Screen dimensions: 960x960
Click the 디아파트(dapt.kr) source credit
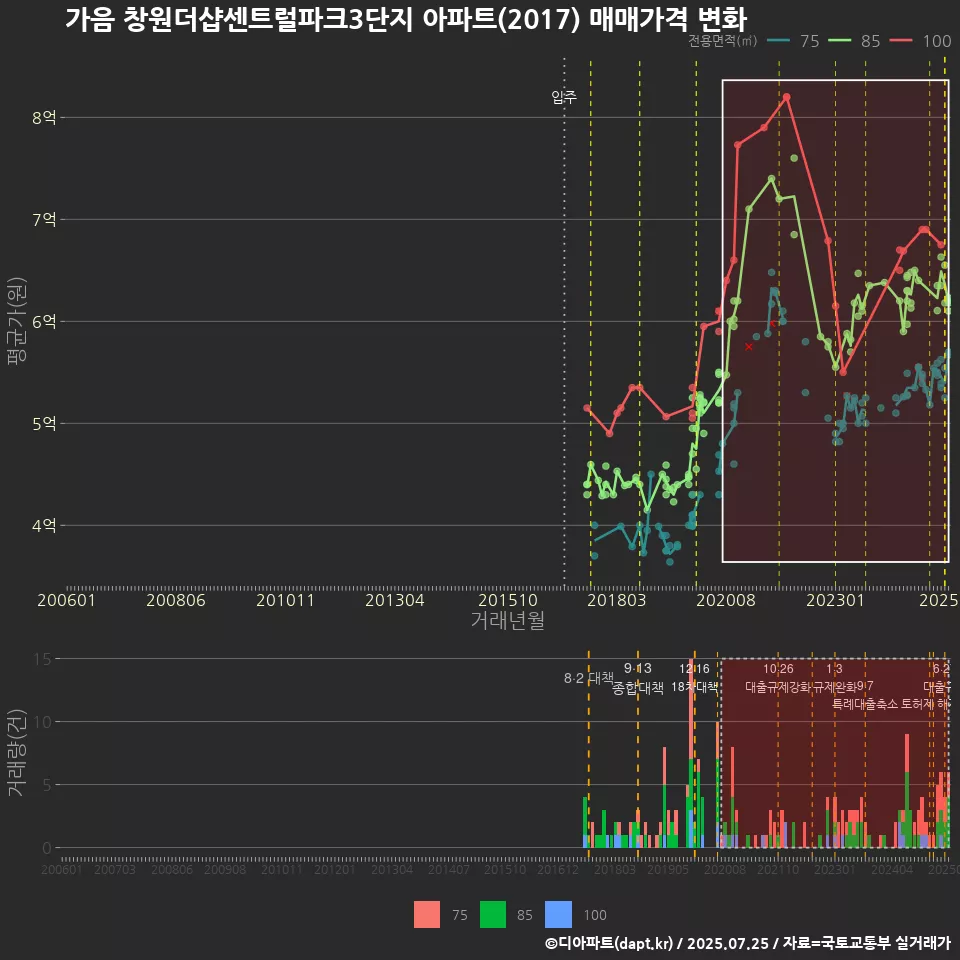(x=609, y=943)
